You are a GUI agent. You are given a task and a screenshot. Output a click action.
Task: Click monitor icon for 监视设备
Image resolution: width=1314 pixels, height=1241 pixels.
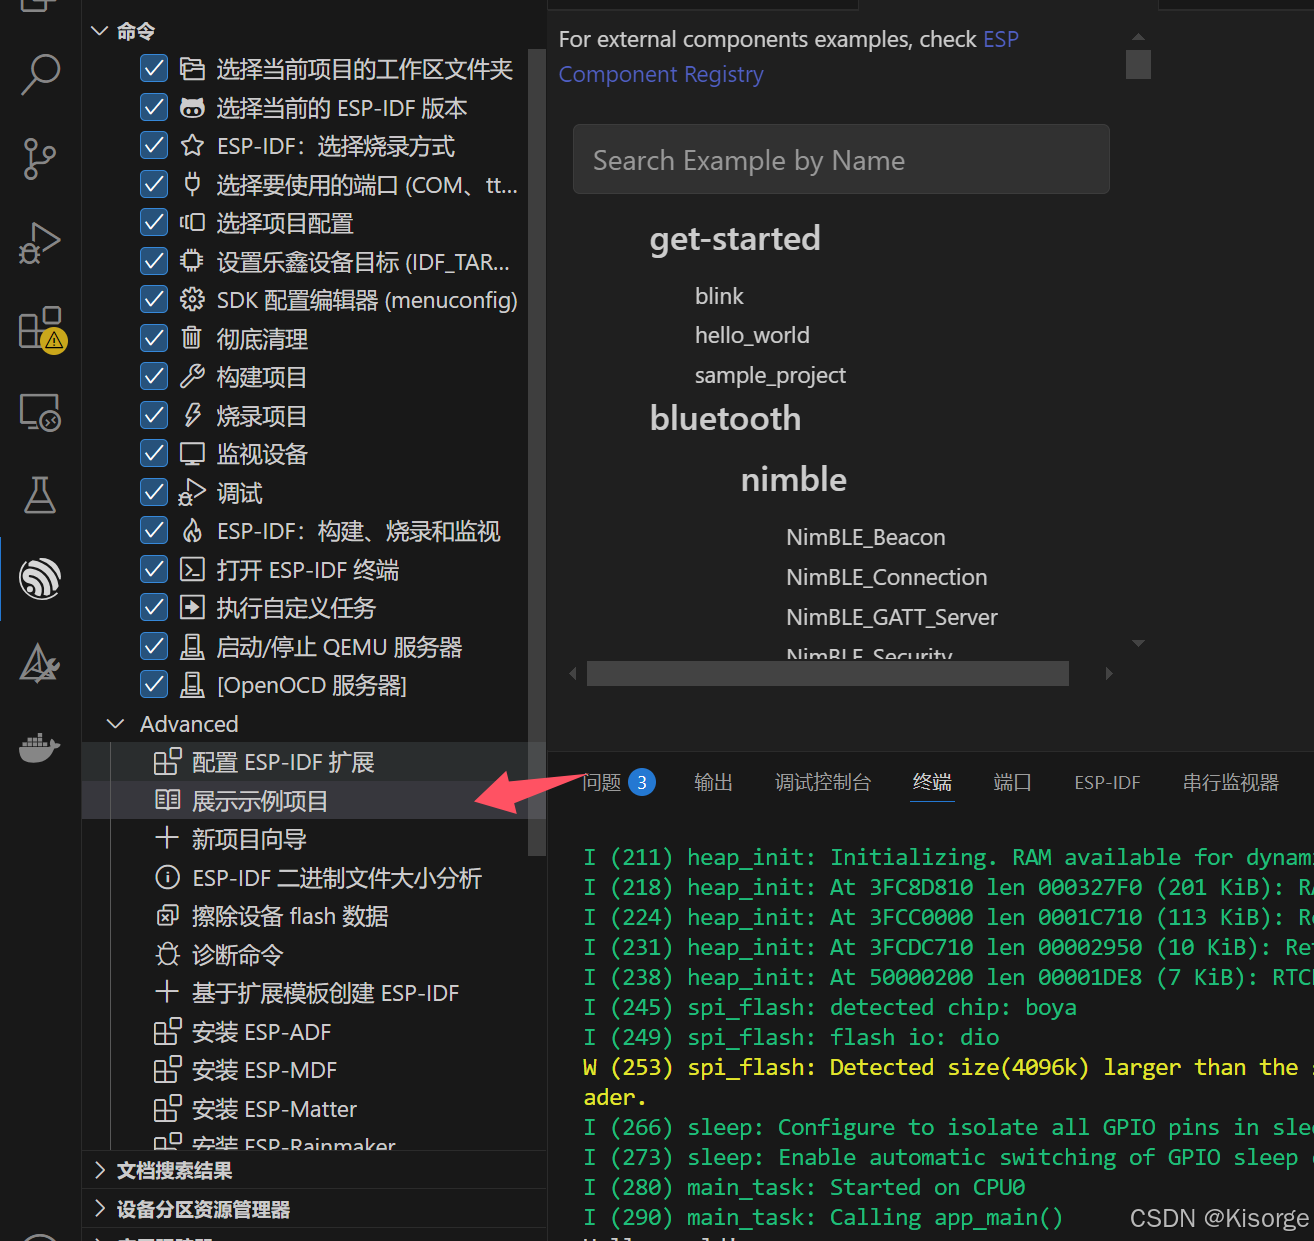coord(192,454)
